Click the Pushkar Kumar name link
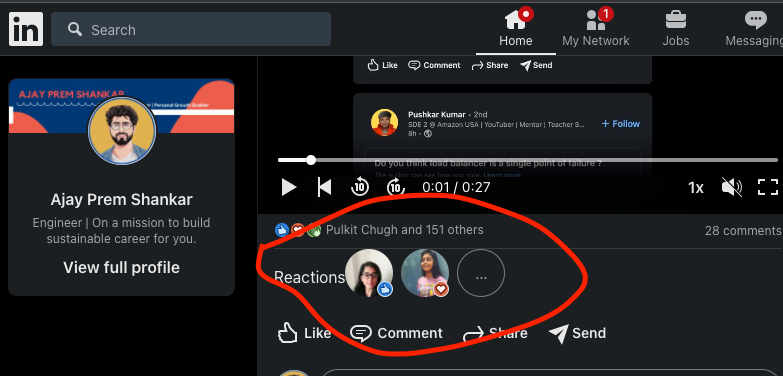This screenshot has width=783, height=376. click(x=436, y=114)
